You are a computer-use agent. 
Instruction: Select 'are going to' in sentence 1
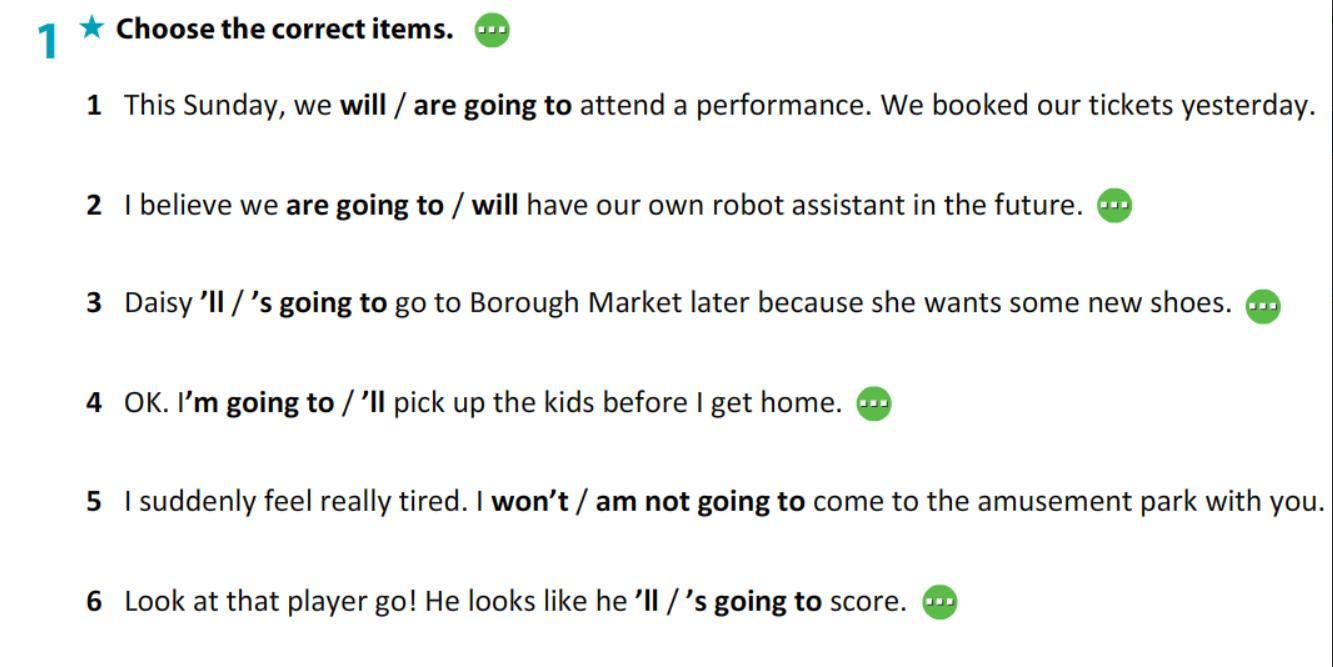click(x=493, y=106)
